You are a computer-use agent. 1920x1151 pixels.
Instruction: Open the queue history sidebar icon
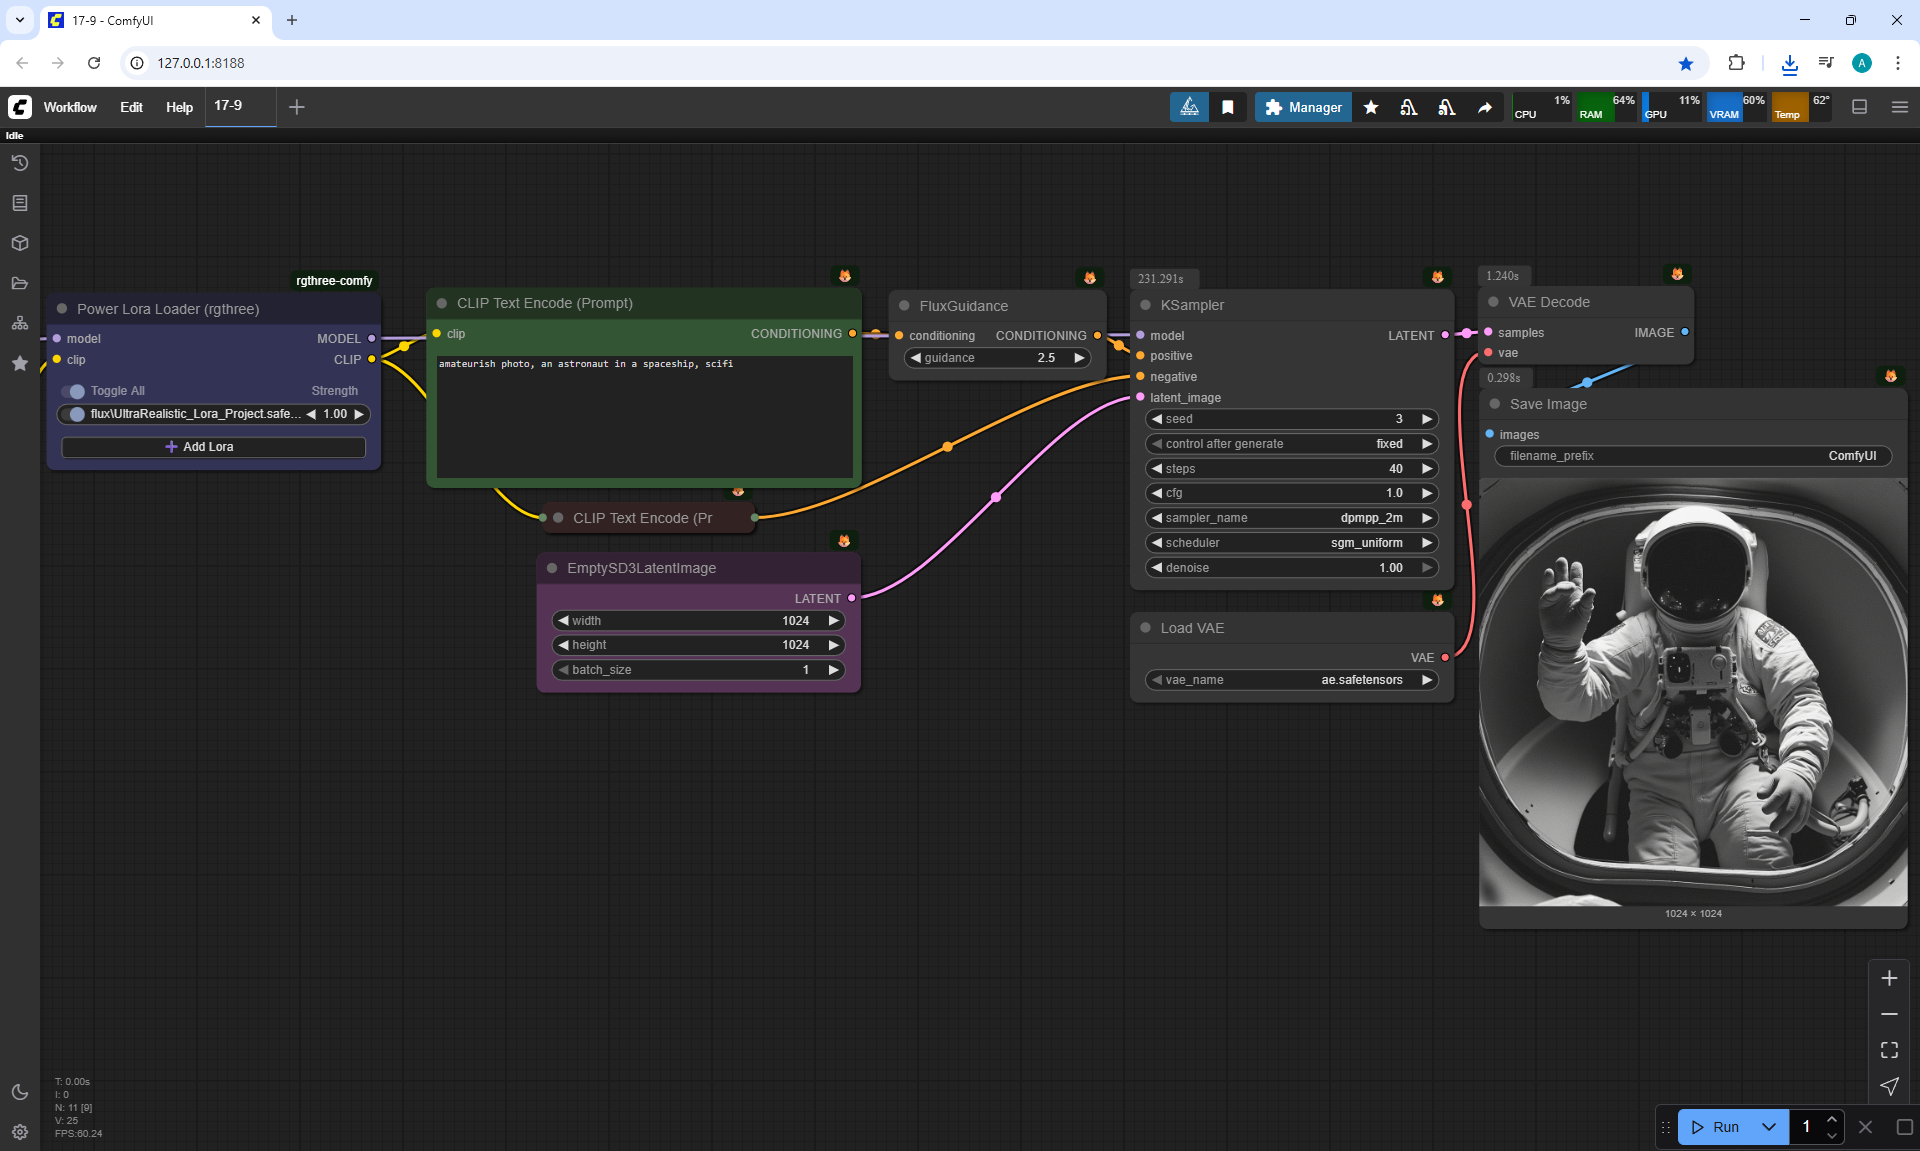[x=19, y=163]
